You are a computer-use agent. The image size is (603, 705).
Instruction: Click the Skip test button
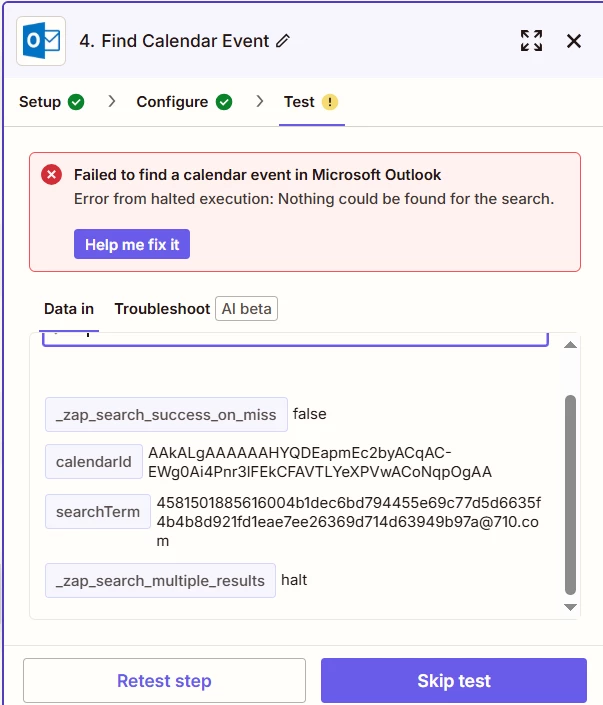(454, 681)
